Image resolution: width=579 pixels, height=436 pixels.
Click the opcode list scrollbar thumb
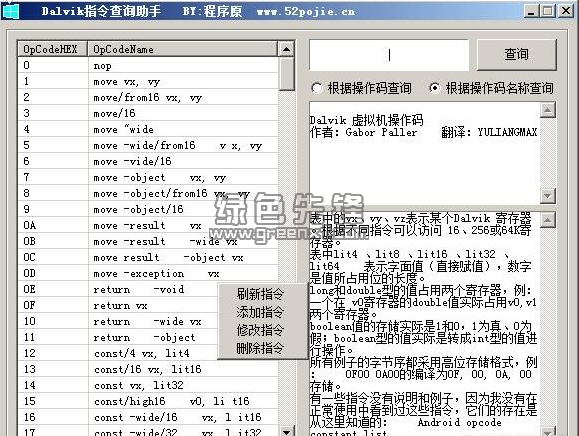287,74
